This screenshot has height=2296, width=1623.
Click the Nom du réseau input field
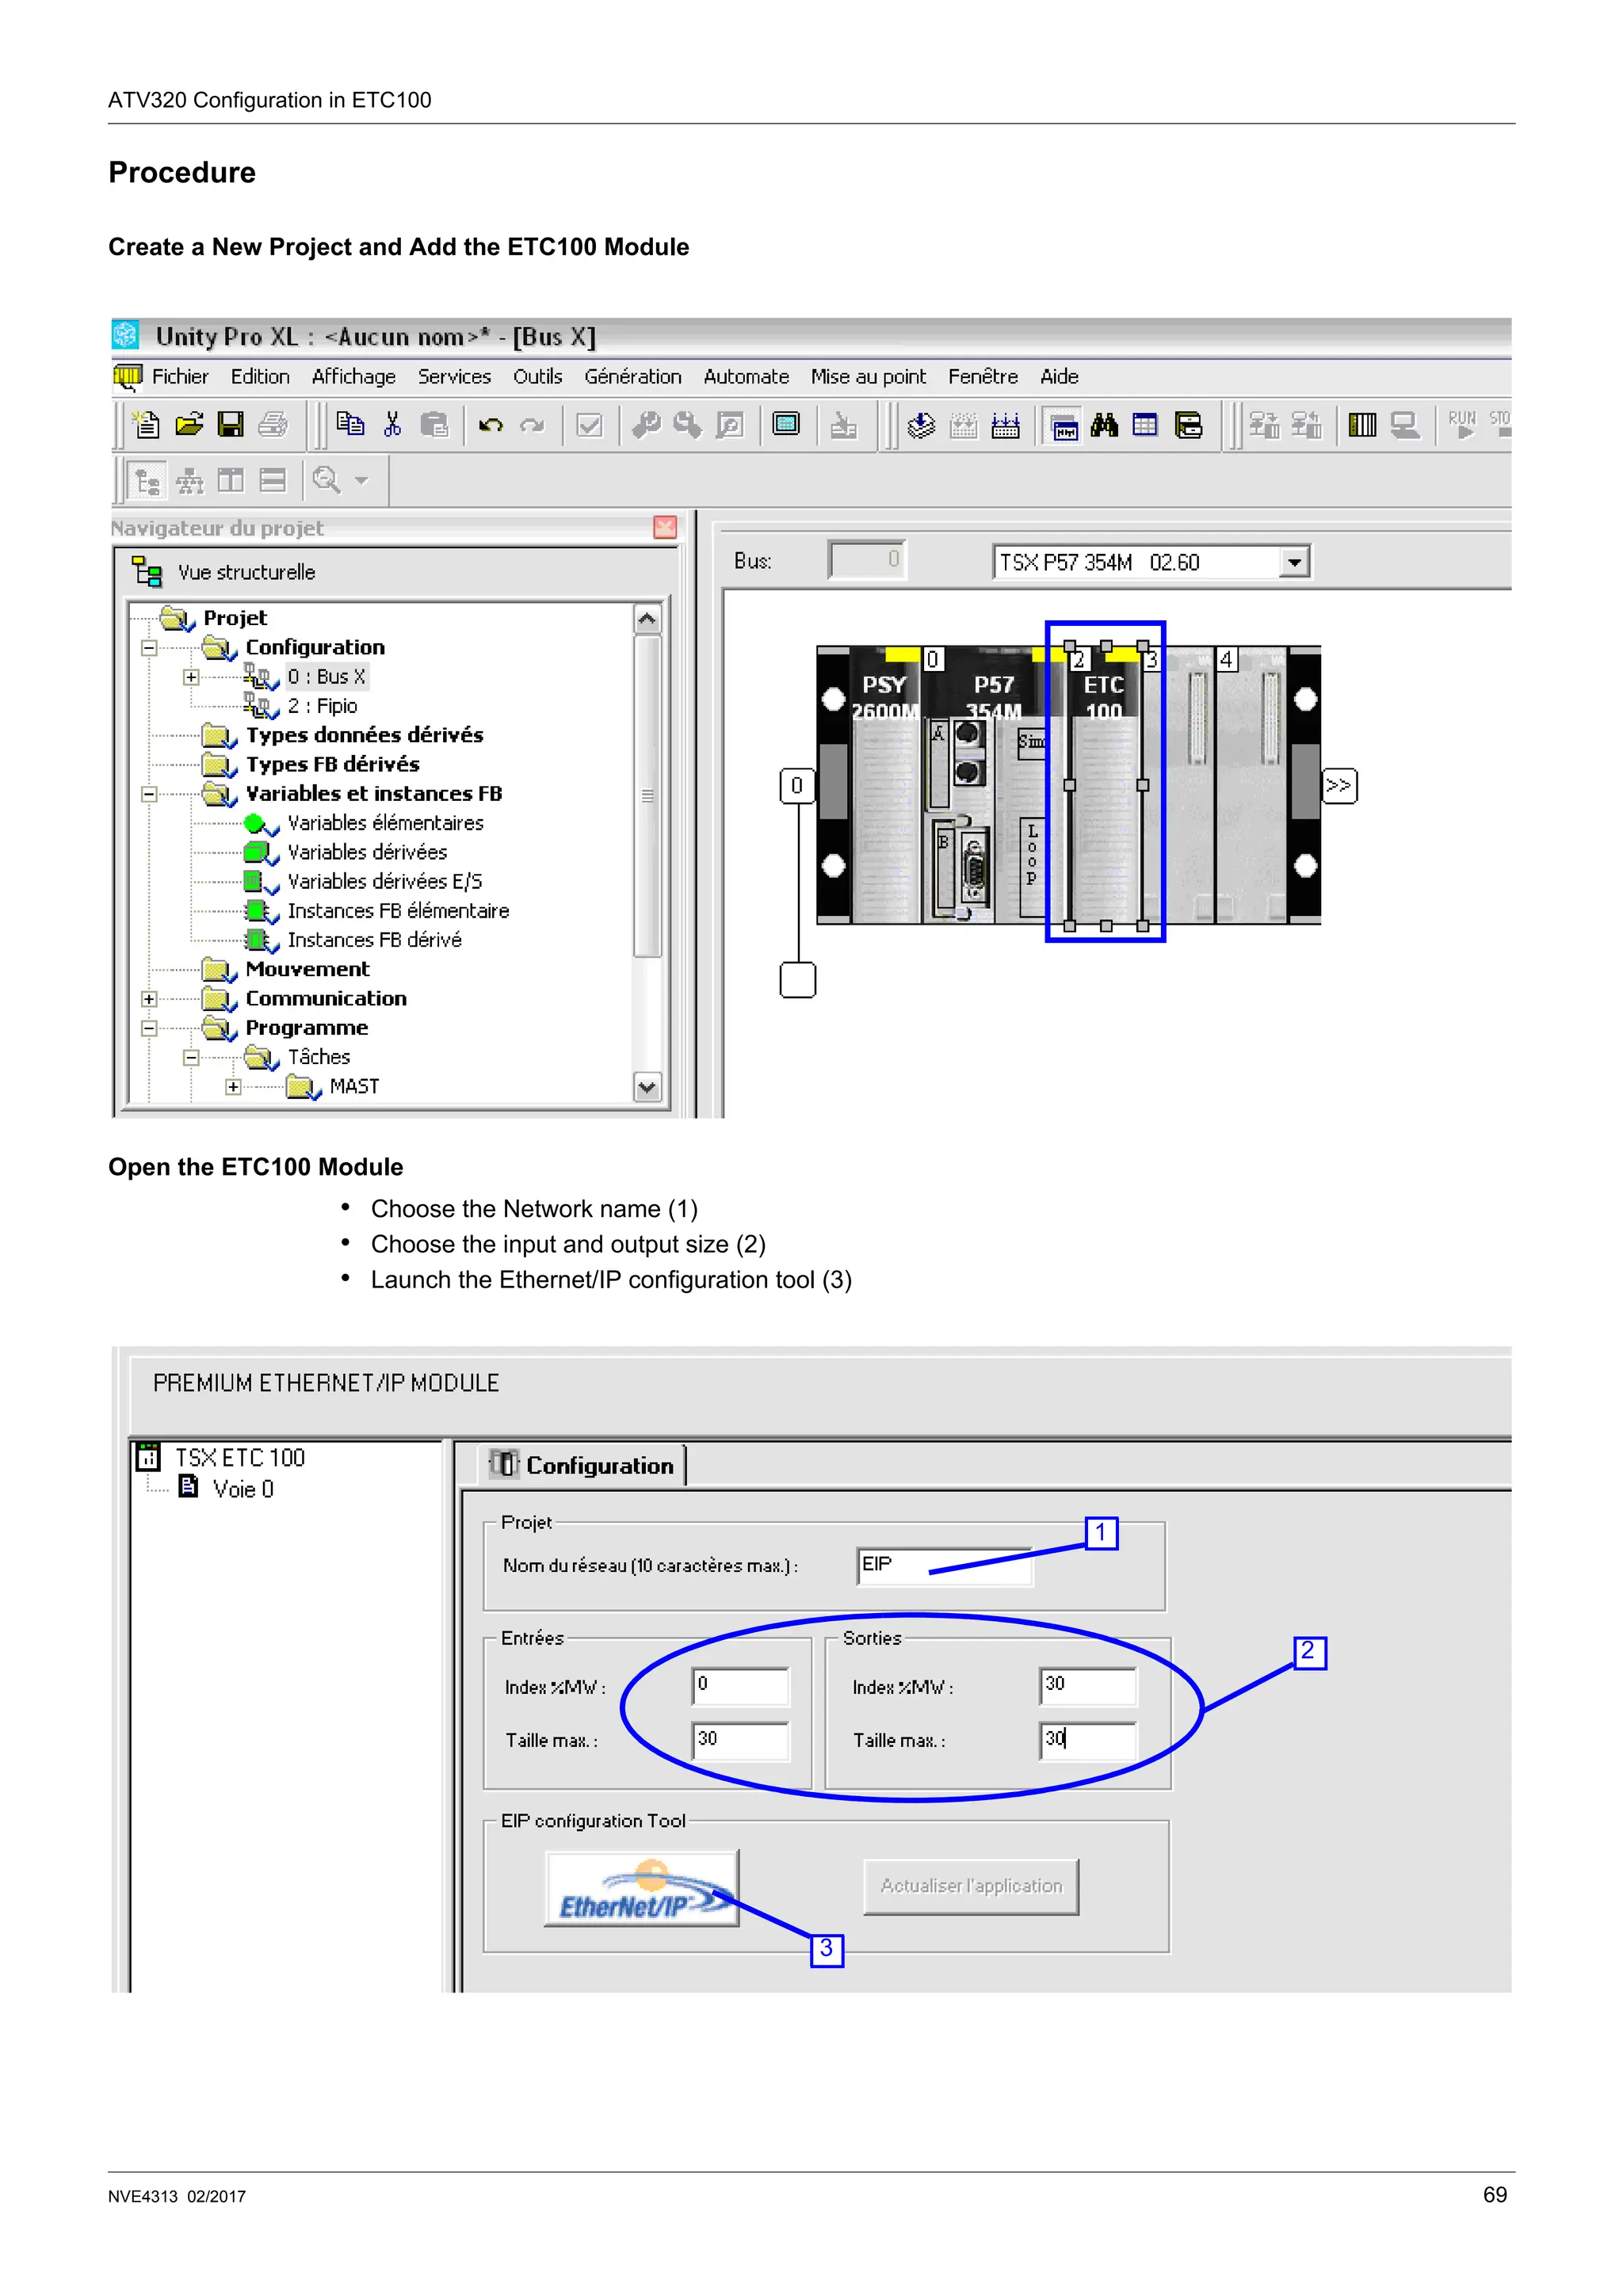click(945, 1566)
